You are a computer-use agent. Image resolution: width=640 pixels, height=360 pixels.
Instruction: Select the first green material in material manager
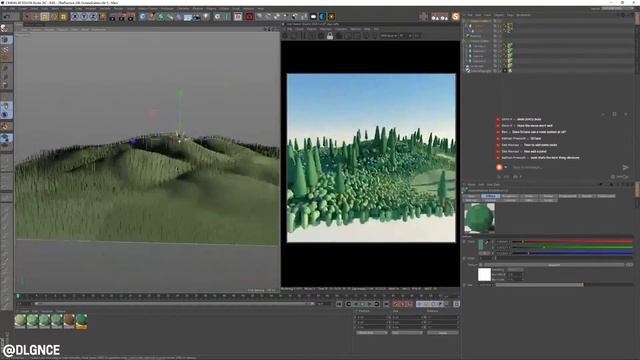pyautogui.click(x=20, y=321)
